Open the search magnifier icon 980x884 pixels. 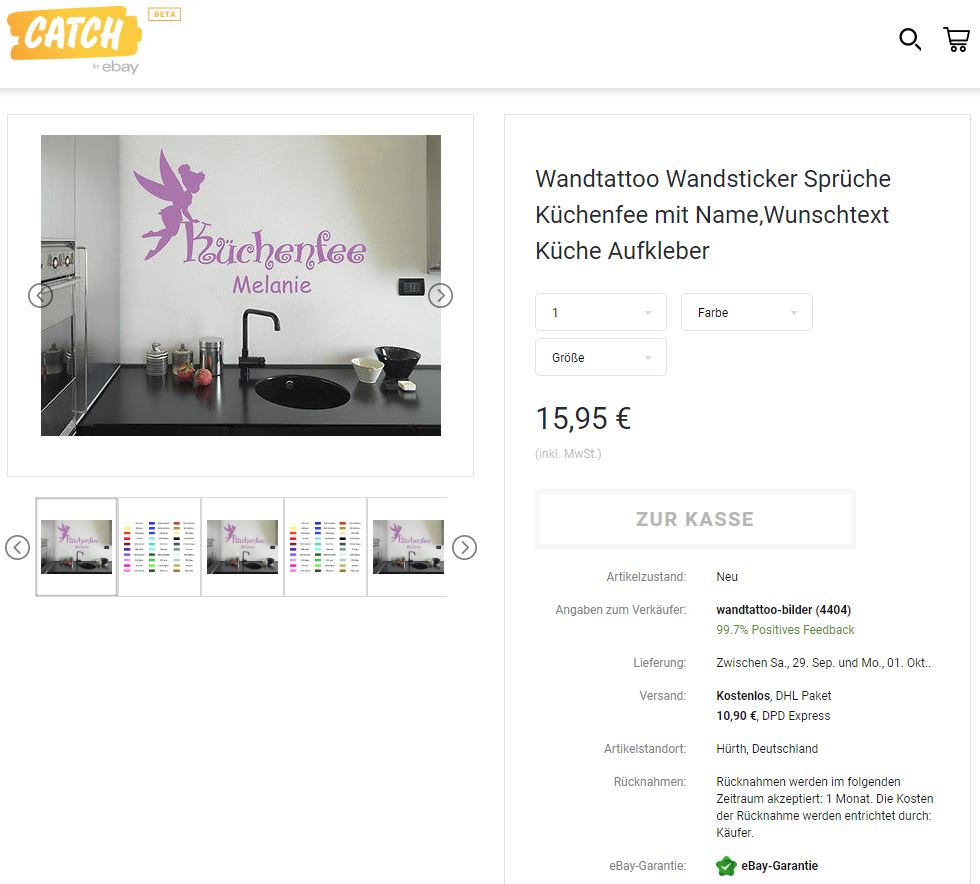[910, 39]
